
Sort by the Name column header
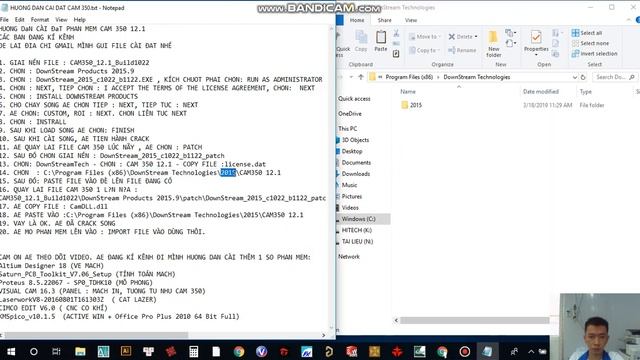[408, 92]
